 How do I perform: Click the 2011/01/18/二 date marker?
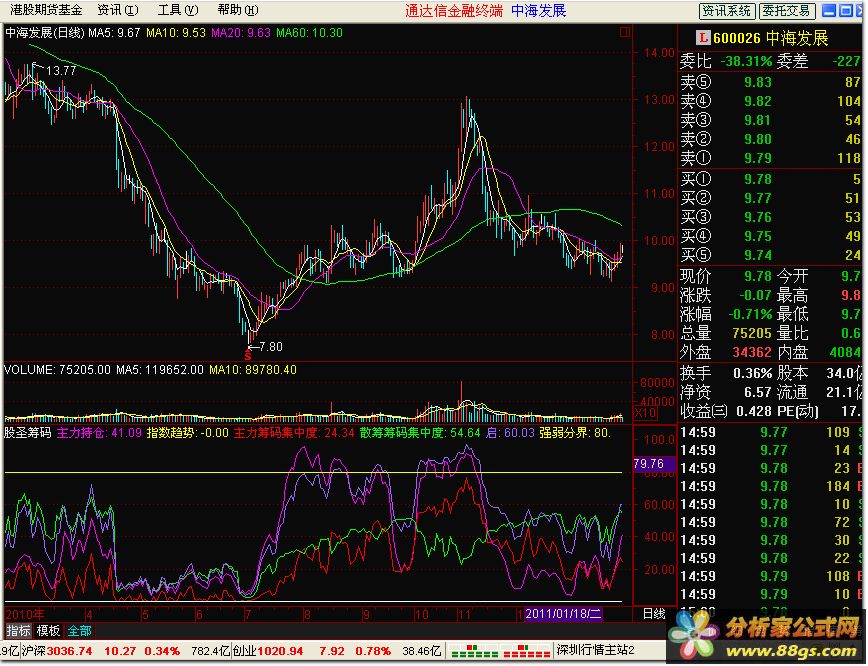coord(563,613)
